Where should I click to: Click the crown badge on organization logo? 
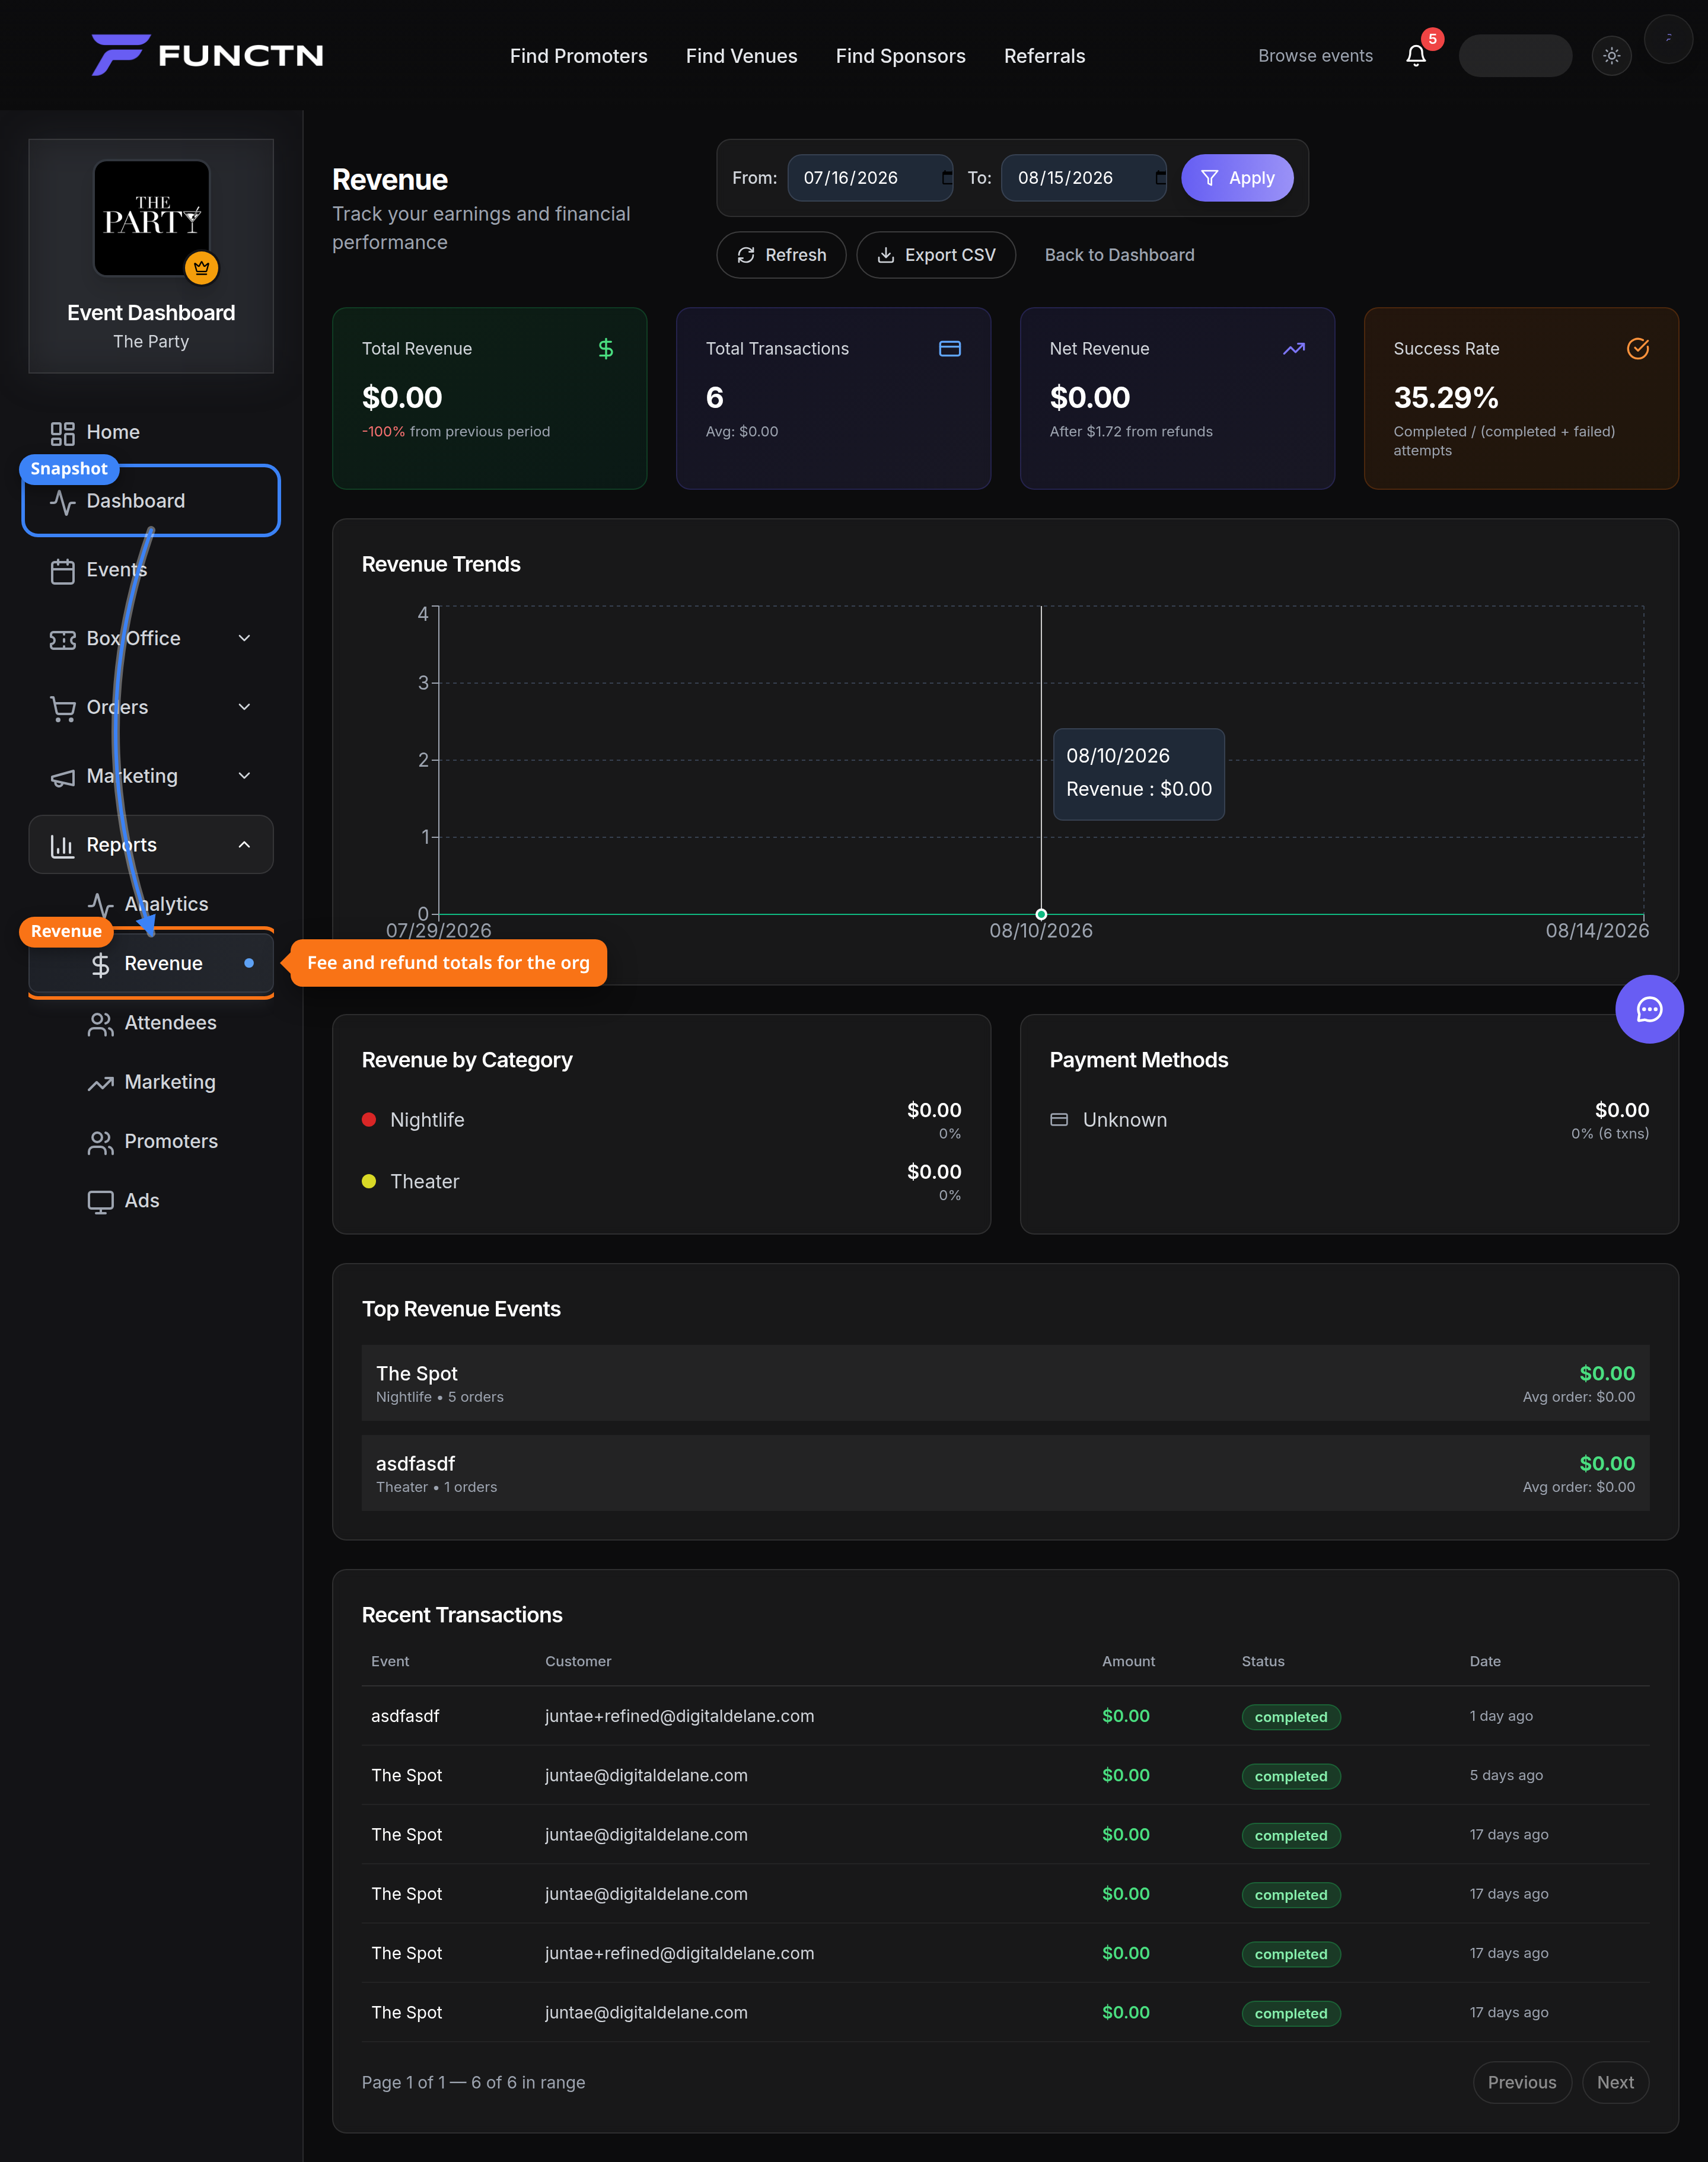[x=202, y=267]
